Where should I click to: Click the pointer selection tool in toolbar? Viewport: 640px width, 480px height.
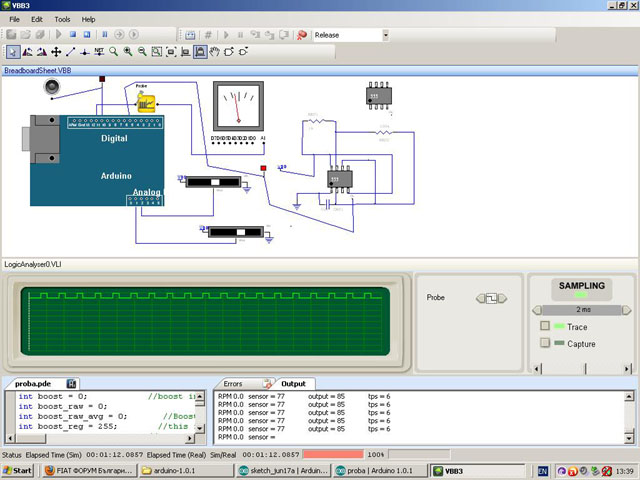click(11, 51)
